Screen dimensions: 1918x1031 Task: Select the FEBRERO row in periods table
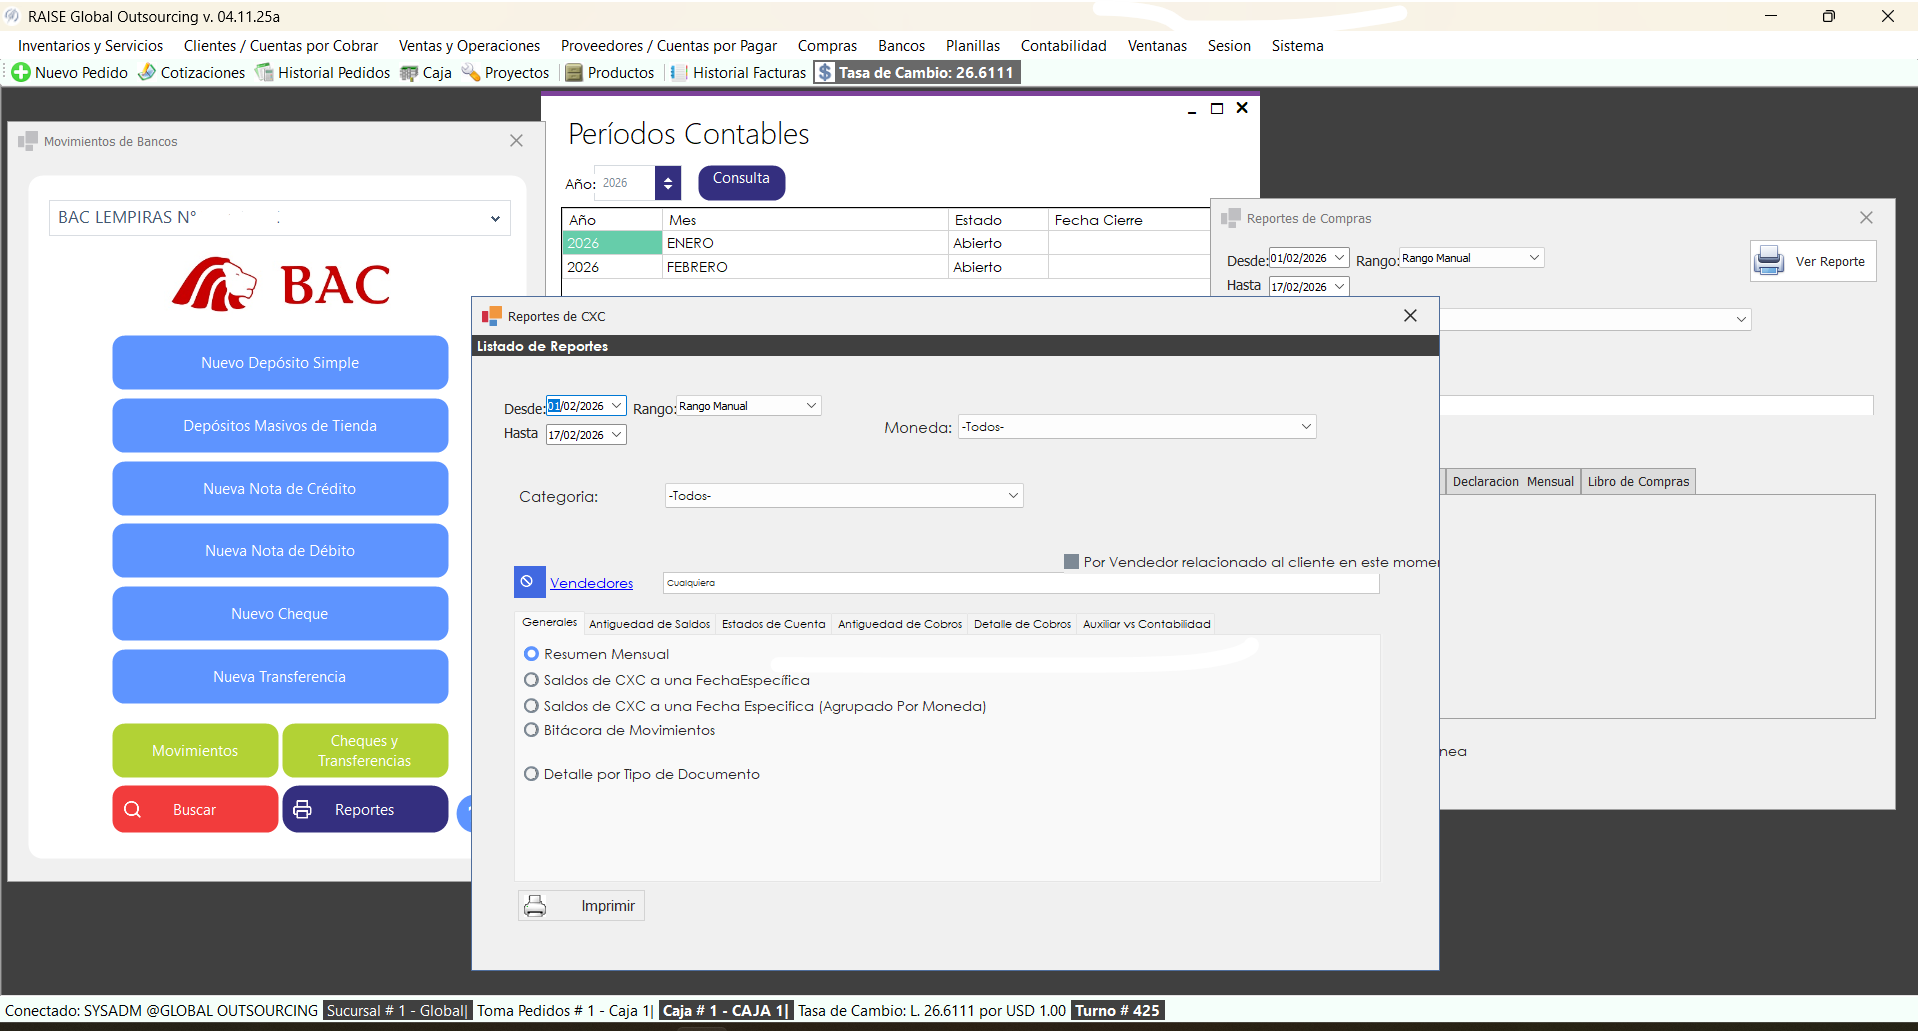pyautogui.click(x=885, y=267)
